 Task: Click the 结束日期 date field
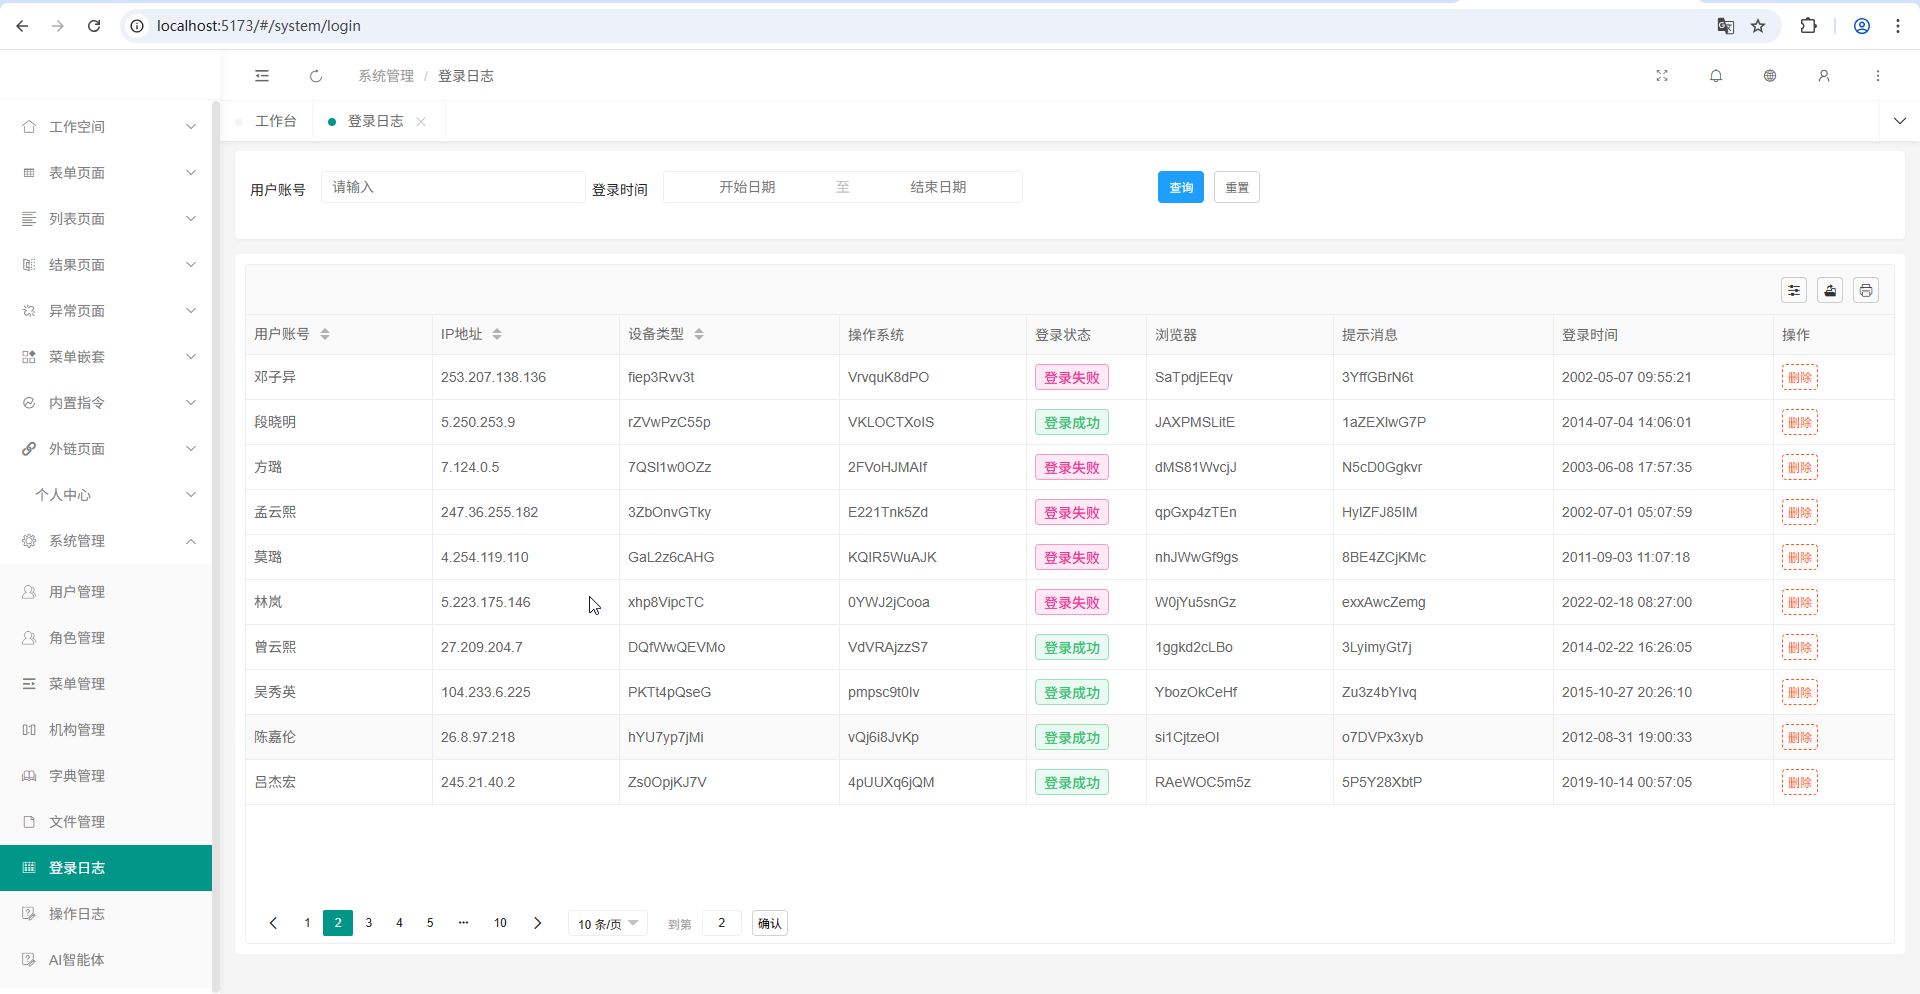[938, 187]
